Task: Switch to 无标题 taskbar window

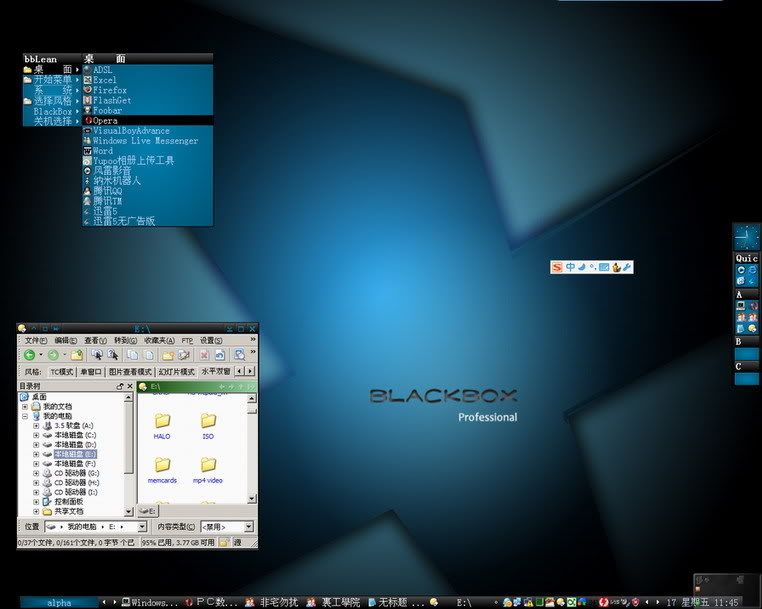Action: (396, 603)
